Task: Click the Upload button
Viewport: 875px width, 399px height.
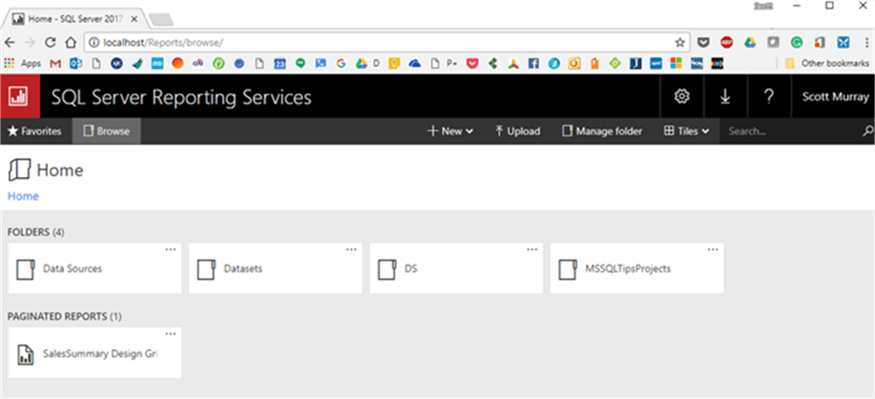Action: [518, 132]
